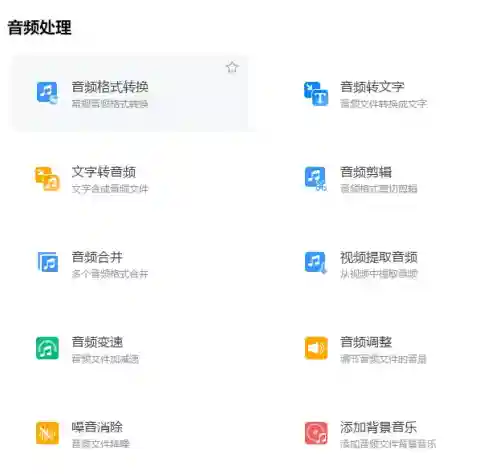This screenshot has height=474, width=500.
Task: Click the 音频剪辑 scissors icon
Action: coord(315,178)
